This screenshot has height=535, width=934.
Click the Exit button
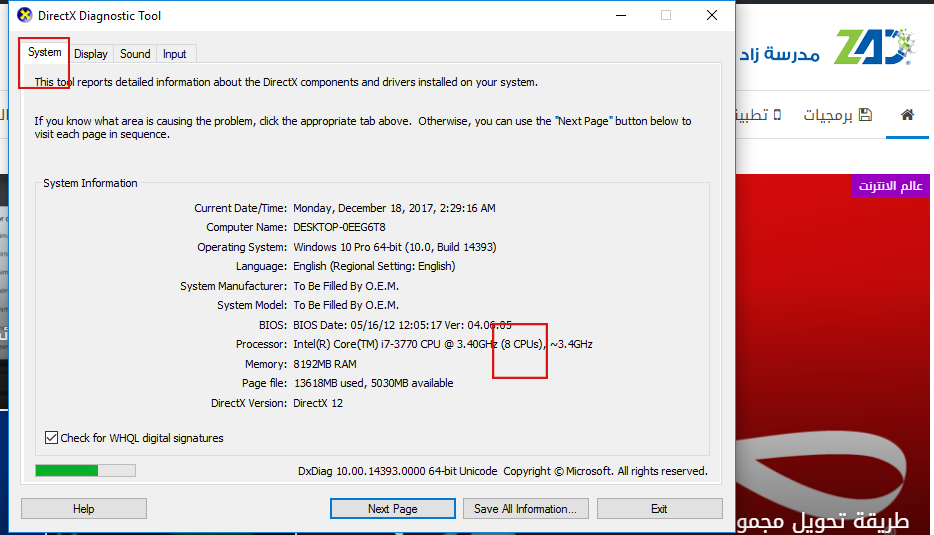click(659, 509)
